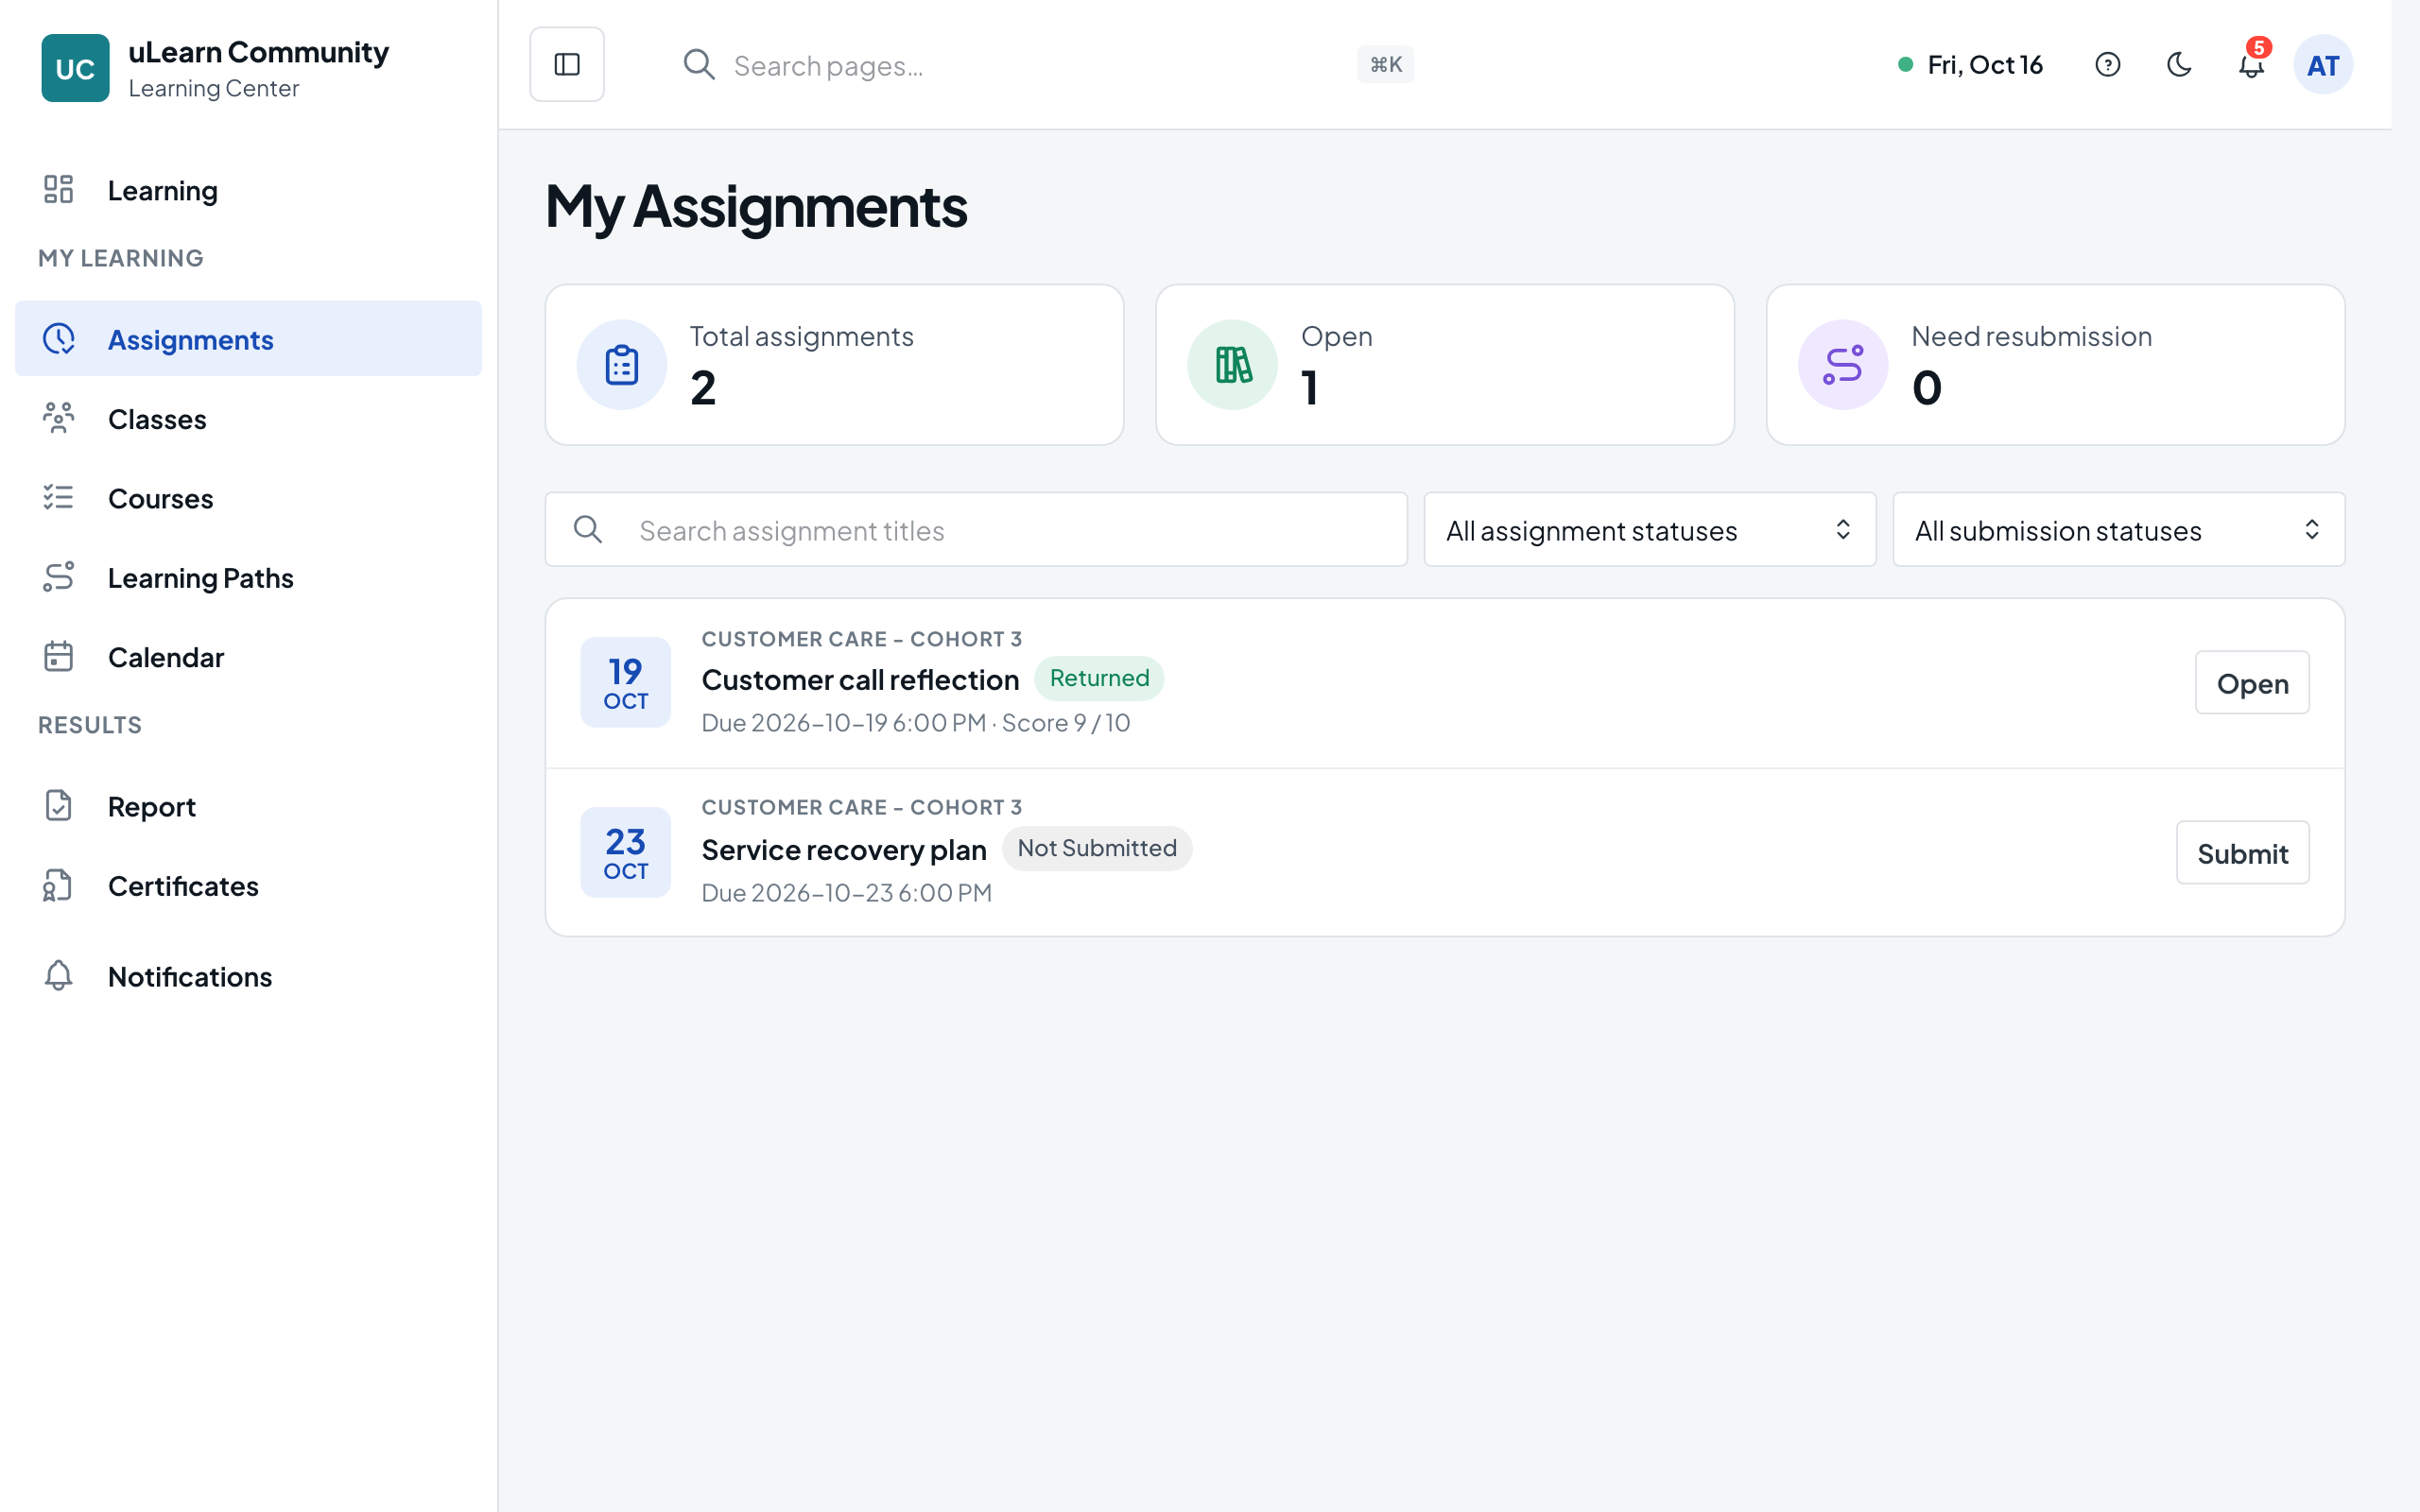The height and width of the screenshot is (1512, 2420).
Task: Click the Service recovery plan title
Action: point(844,850)
